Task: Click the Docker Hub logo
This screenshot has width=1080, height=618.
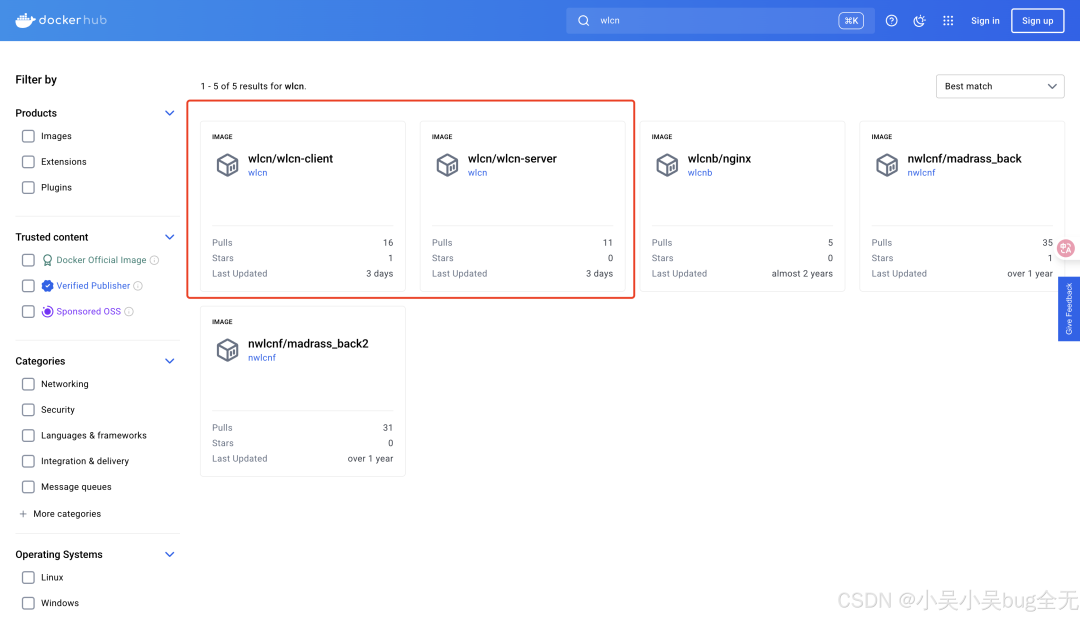Action: point(61,20)
